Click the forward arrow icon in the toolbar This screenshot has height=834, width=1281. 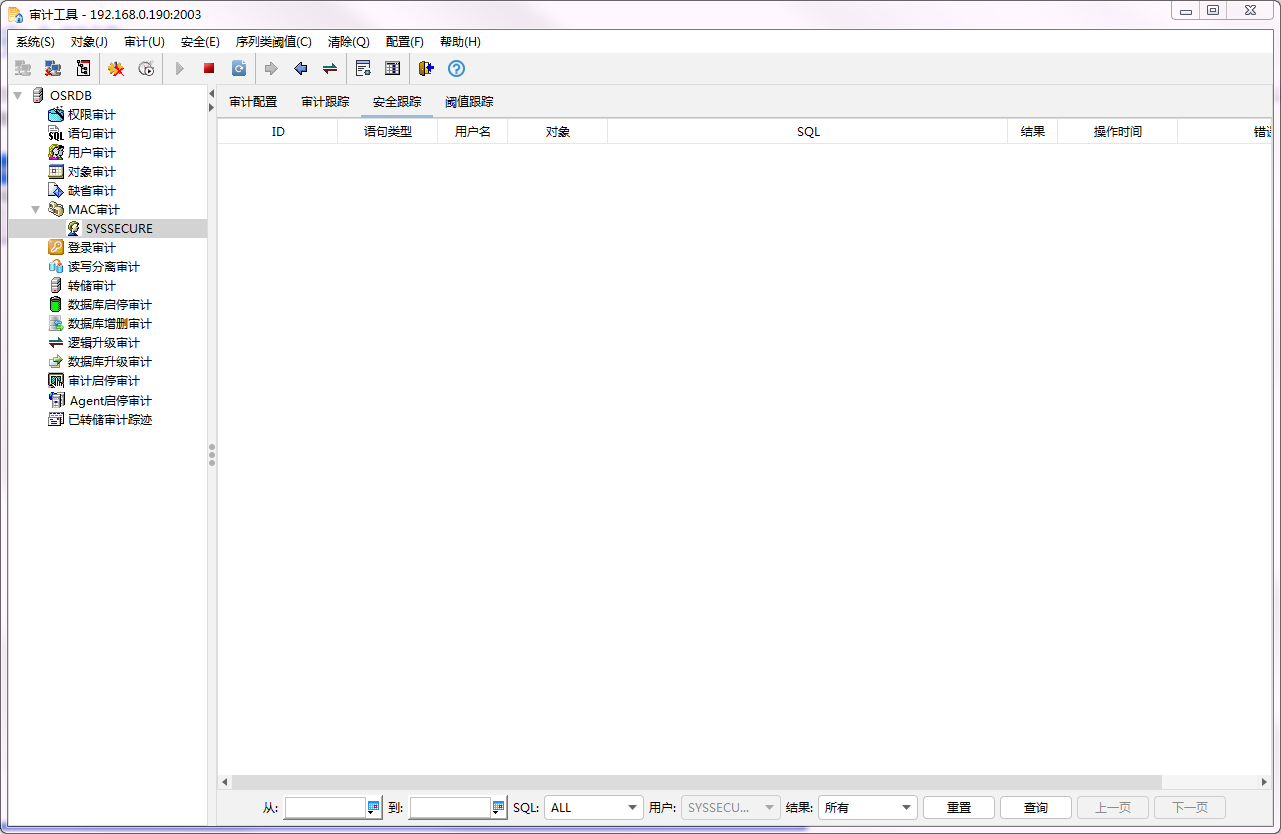pos(271,68)
